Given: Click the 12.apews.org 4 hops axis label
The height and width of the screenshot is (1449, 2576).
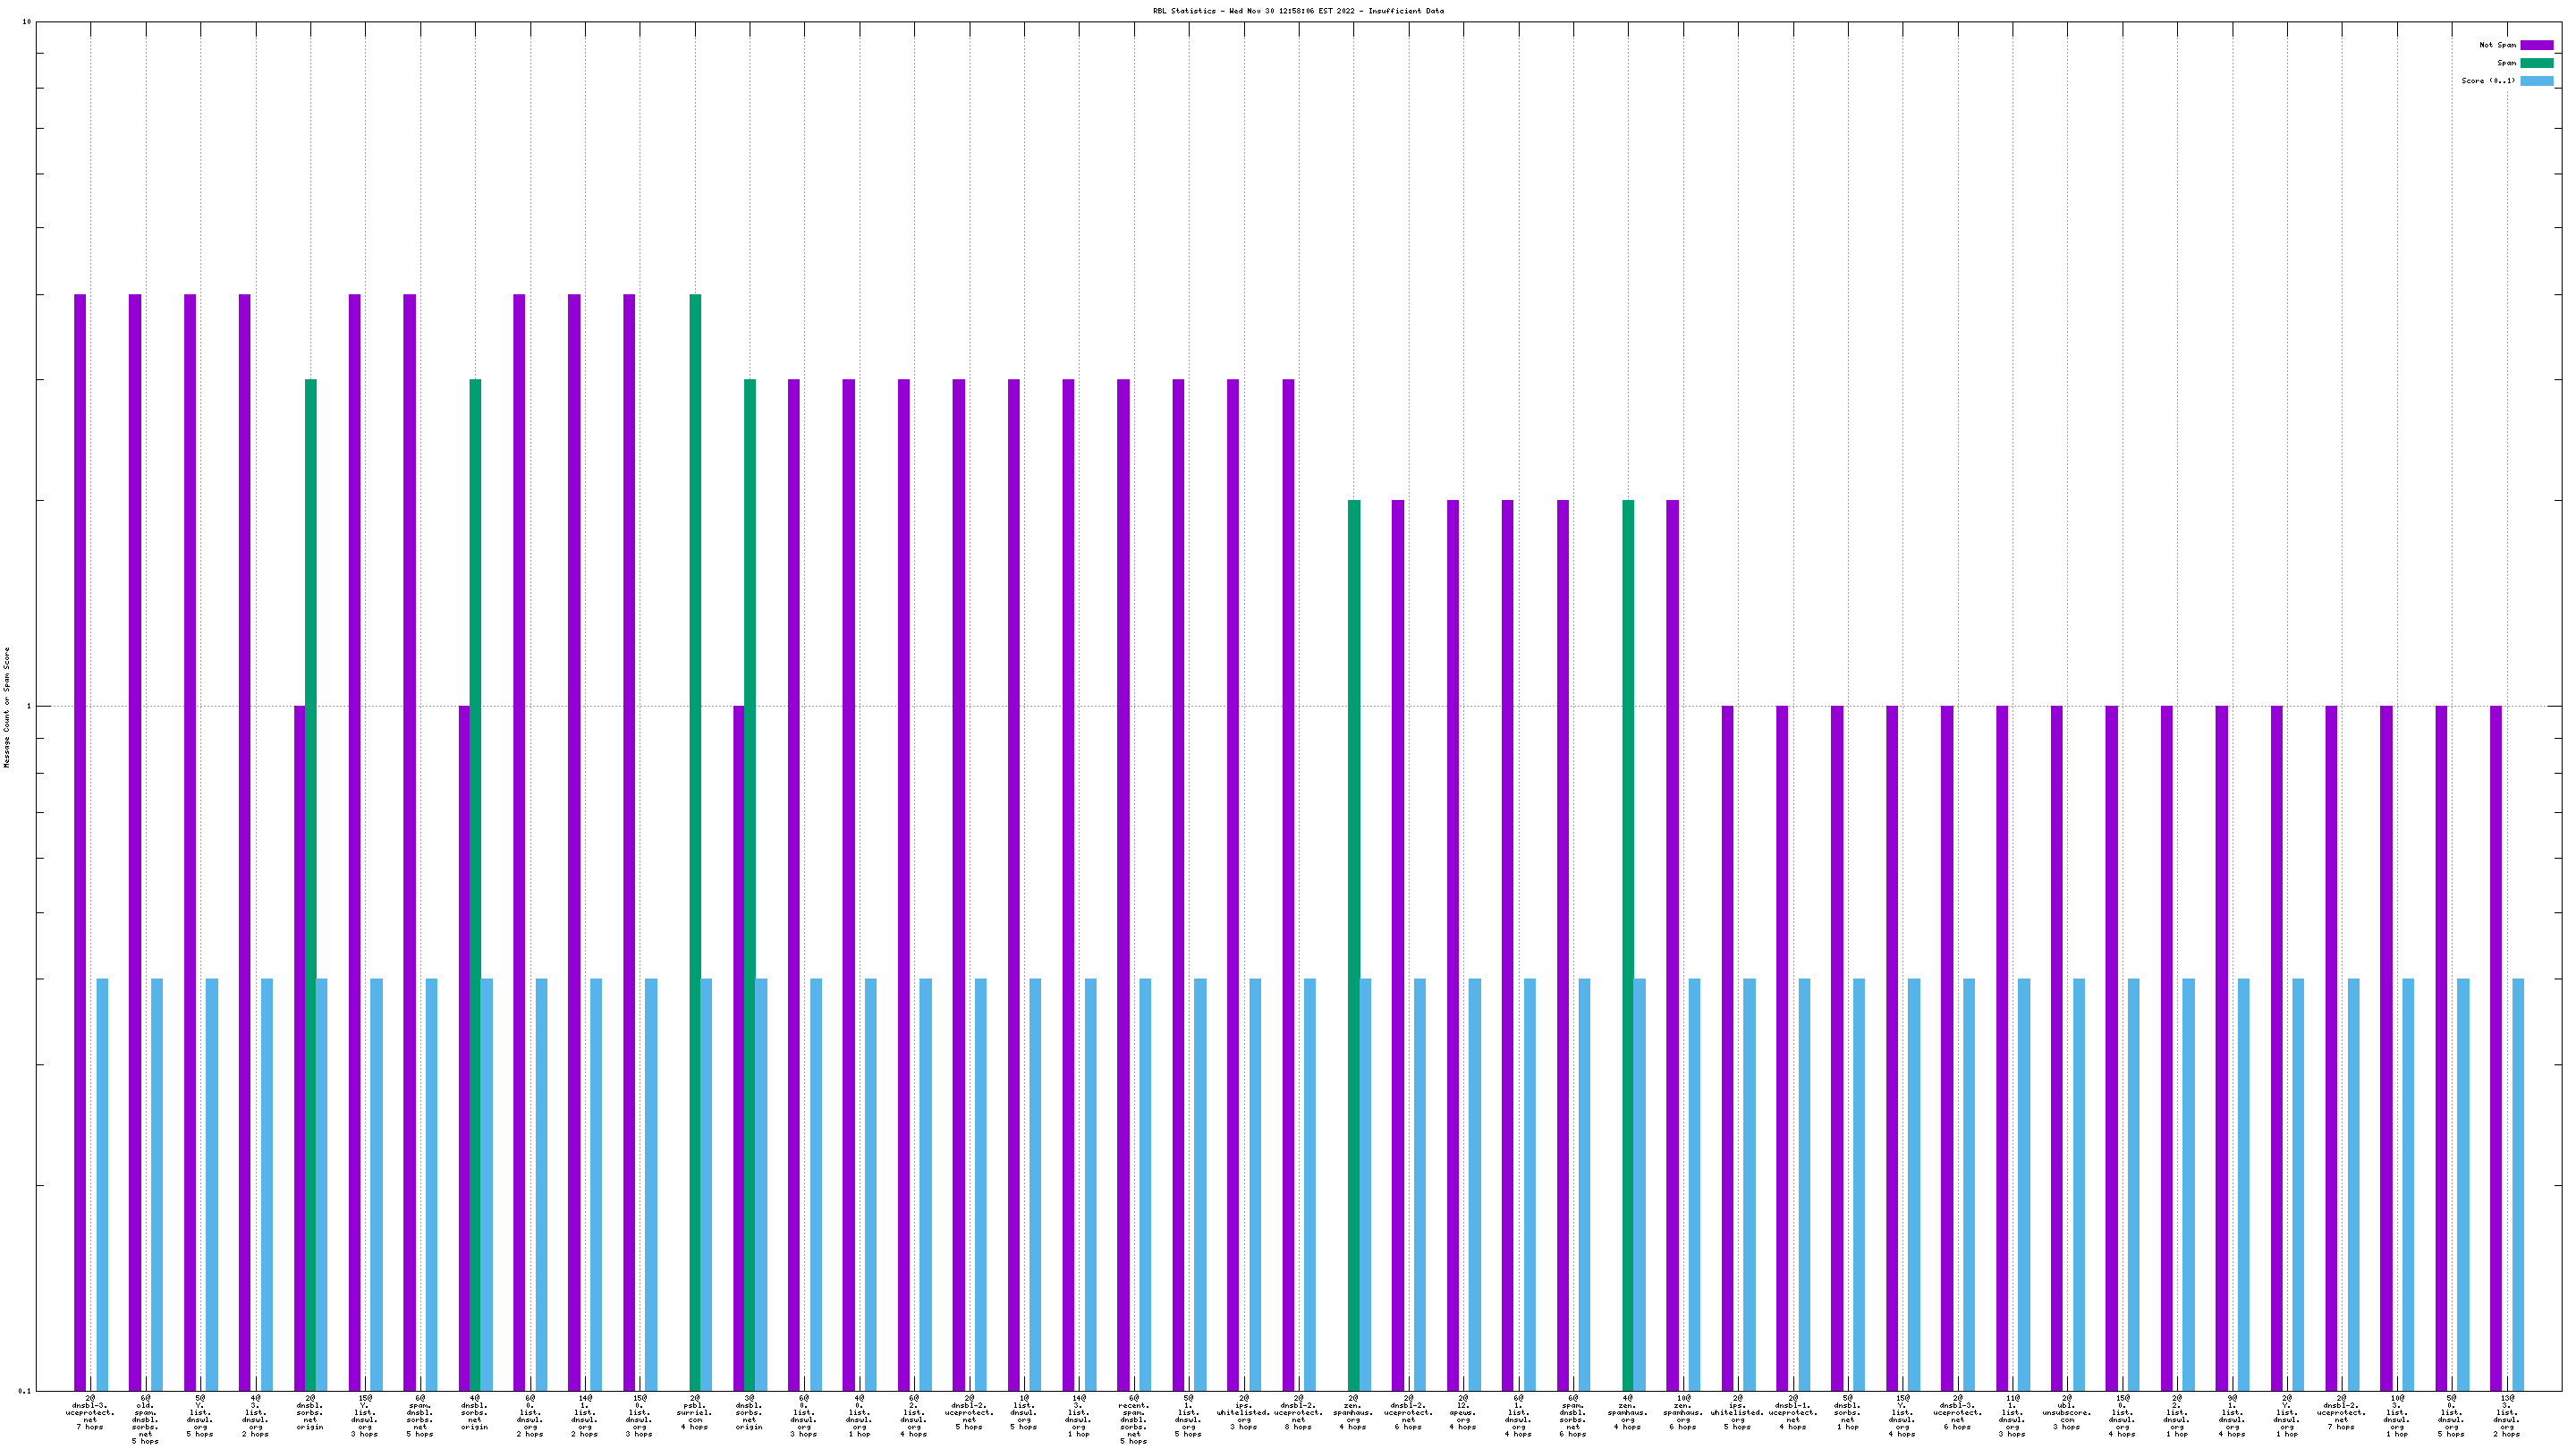Looking at the screenshot, I should (x=1463, y=1413).
